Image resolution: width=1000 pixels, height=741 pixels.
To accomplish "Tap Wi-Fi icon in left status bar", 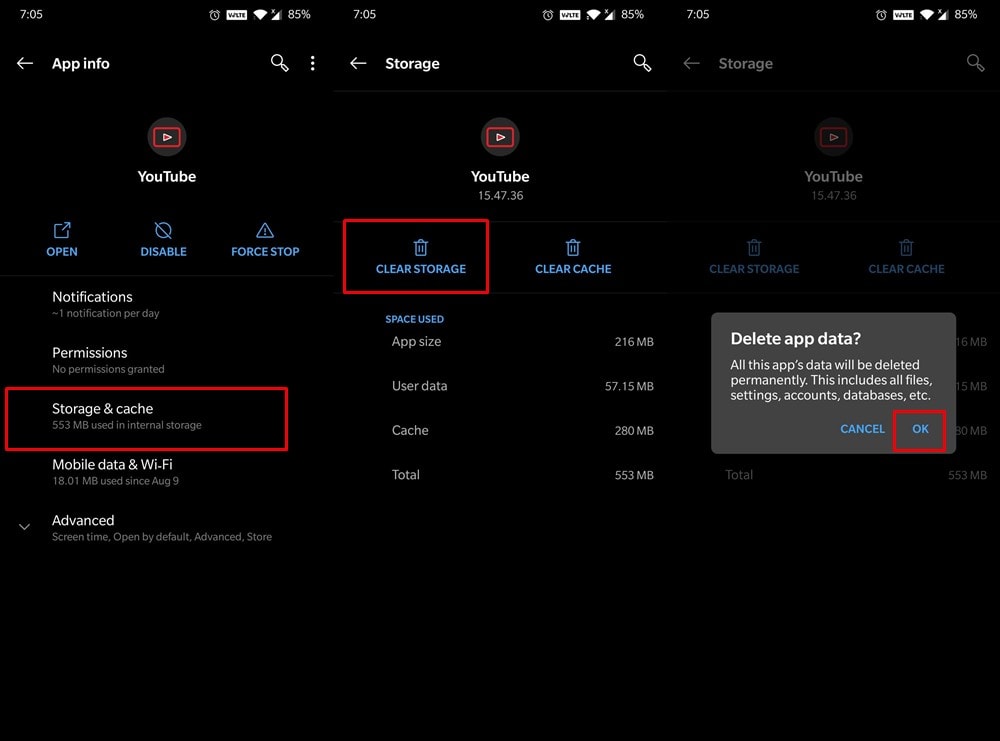I will (260, 15).
